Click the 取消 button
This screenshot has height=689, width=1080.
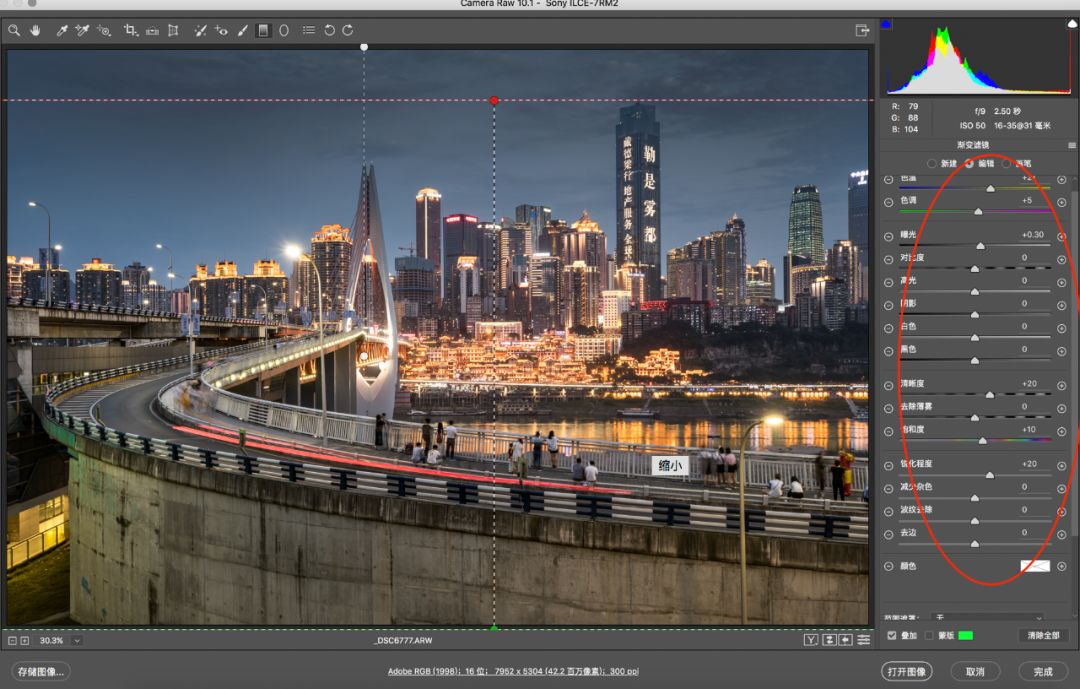click(975, 672)
